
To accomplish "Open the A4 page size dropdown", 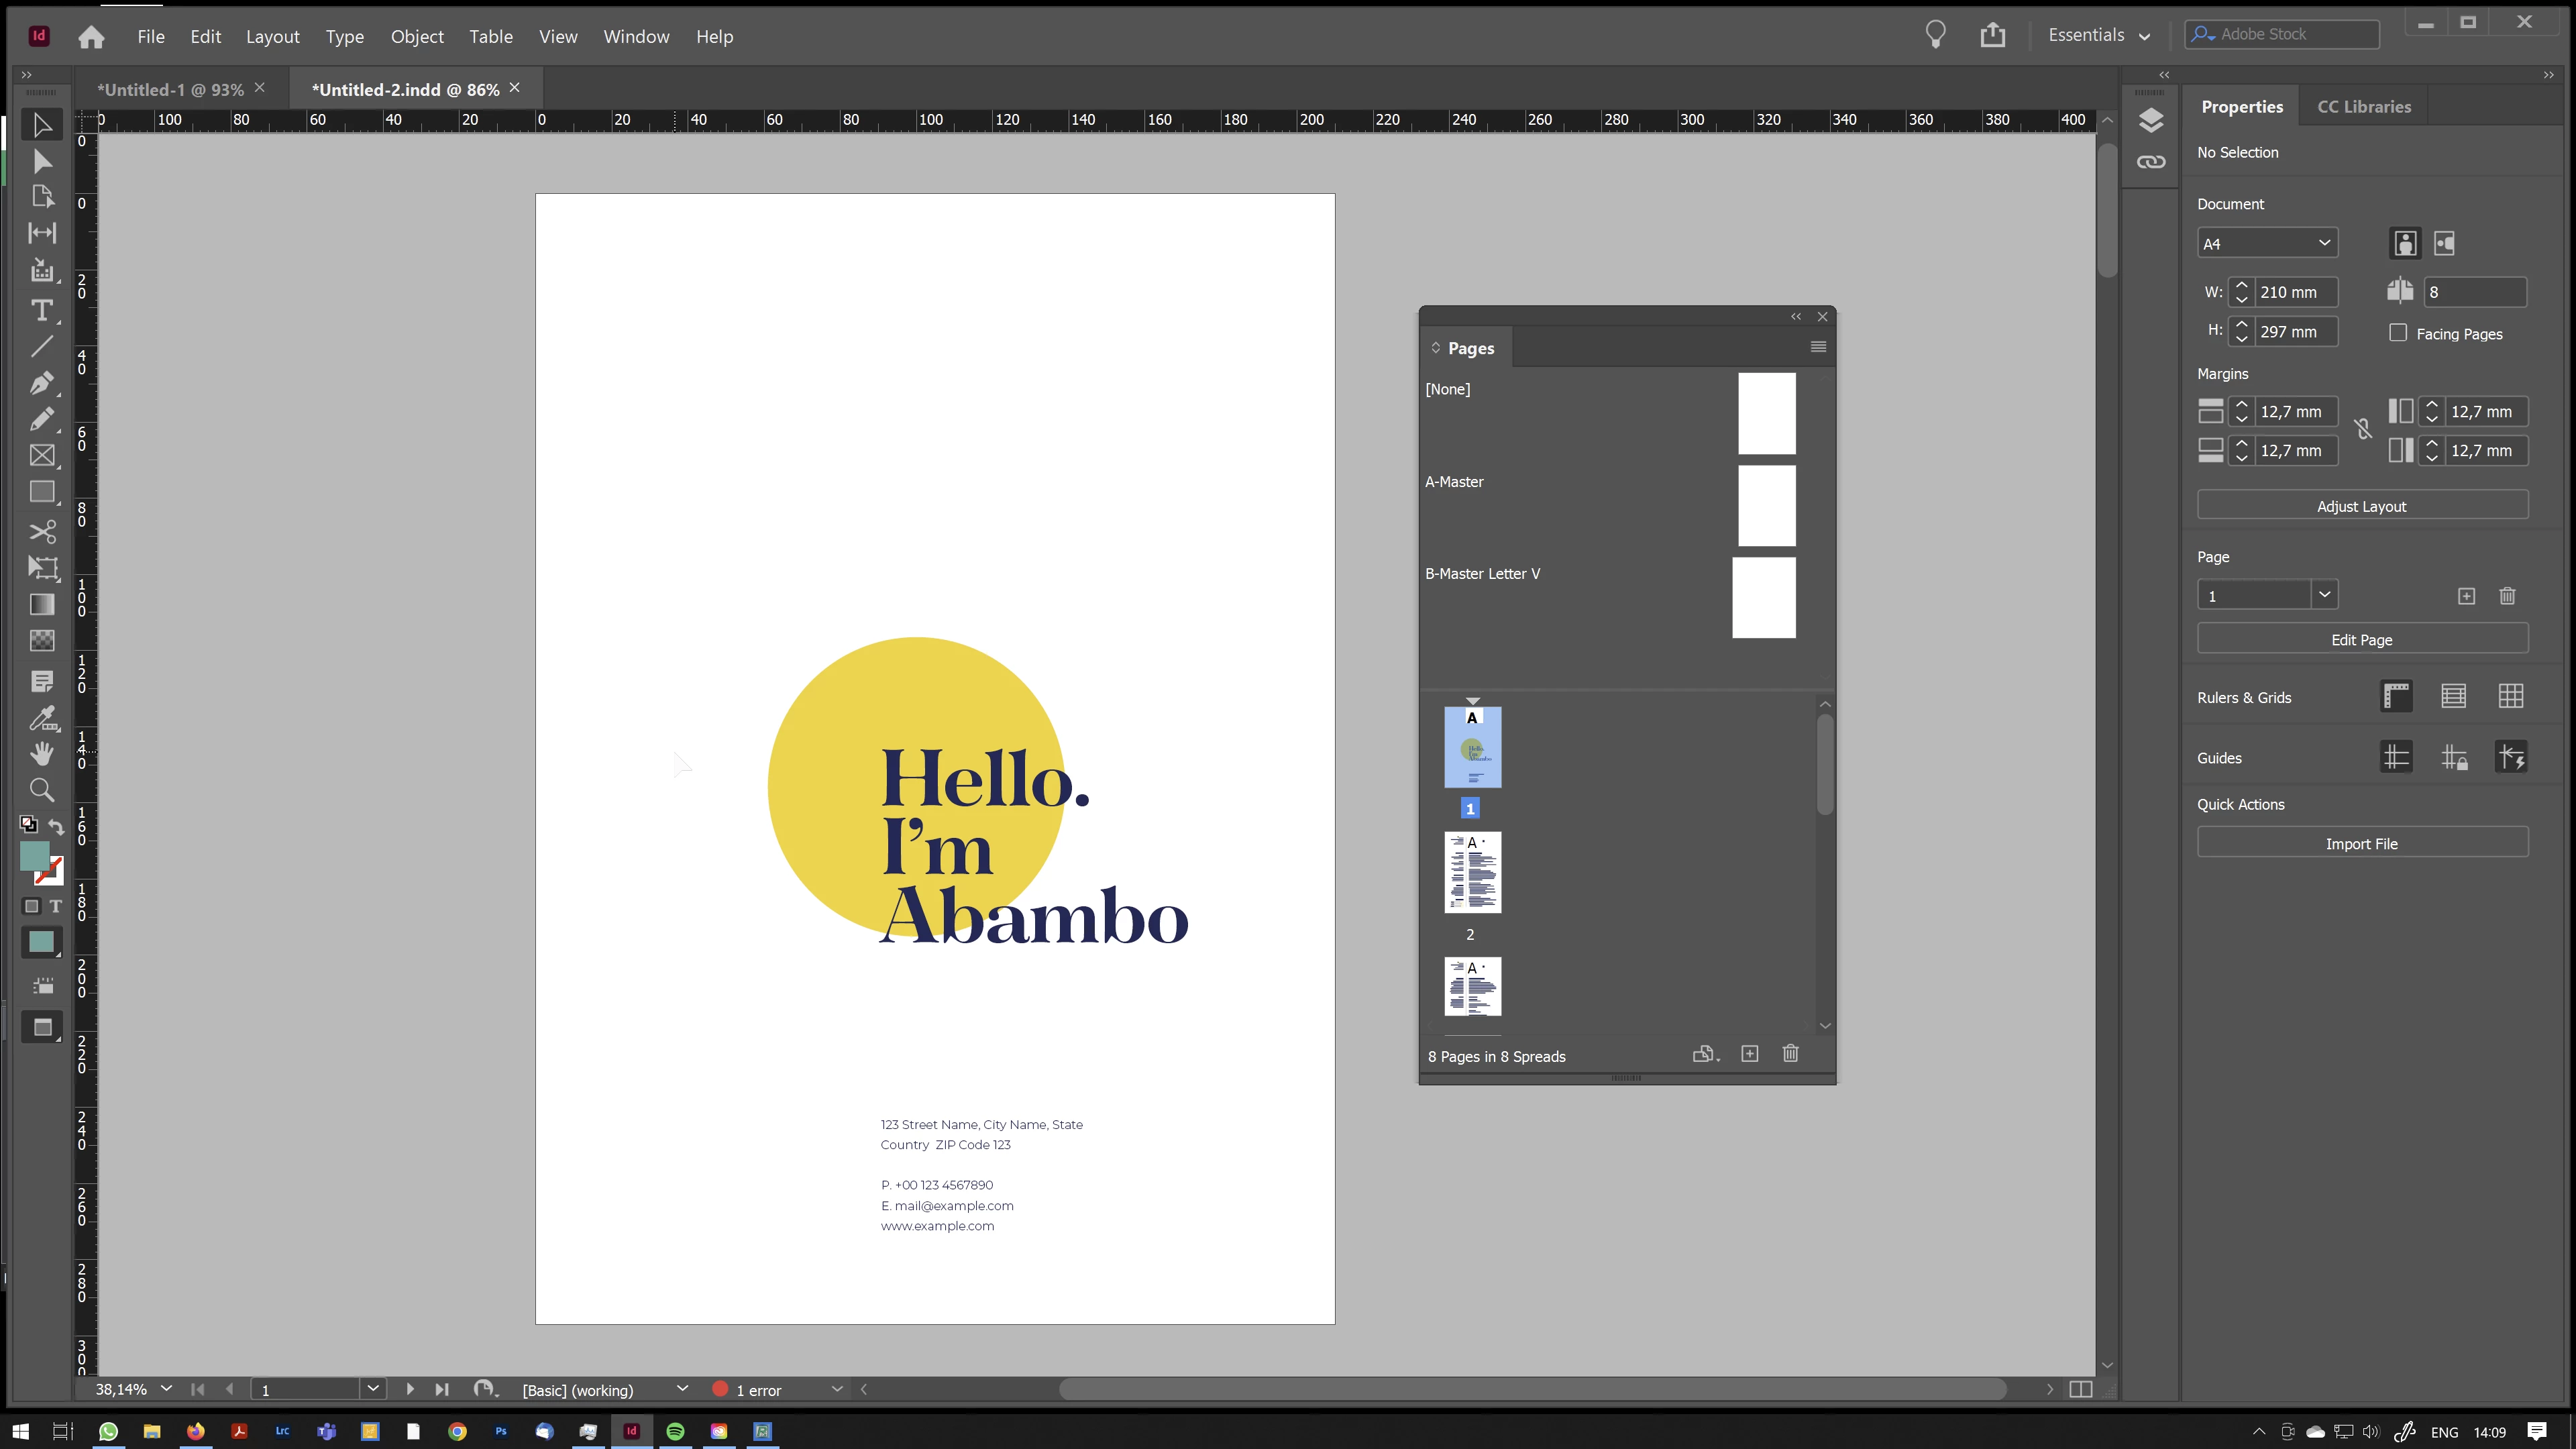I will tap(2267, 243).
